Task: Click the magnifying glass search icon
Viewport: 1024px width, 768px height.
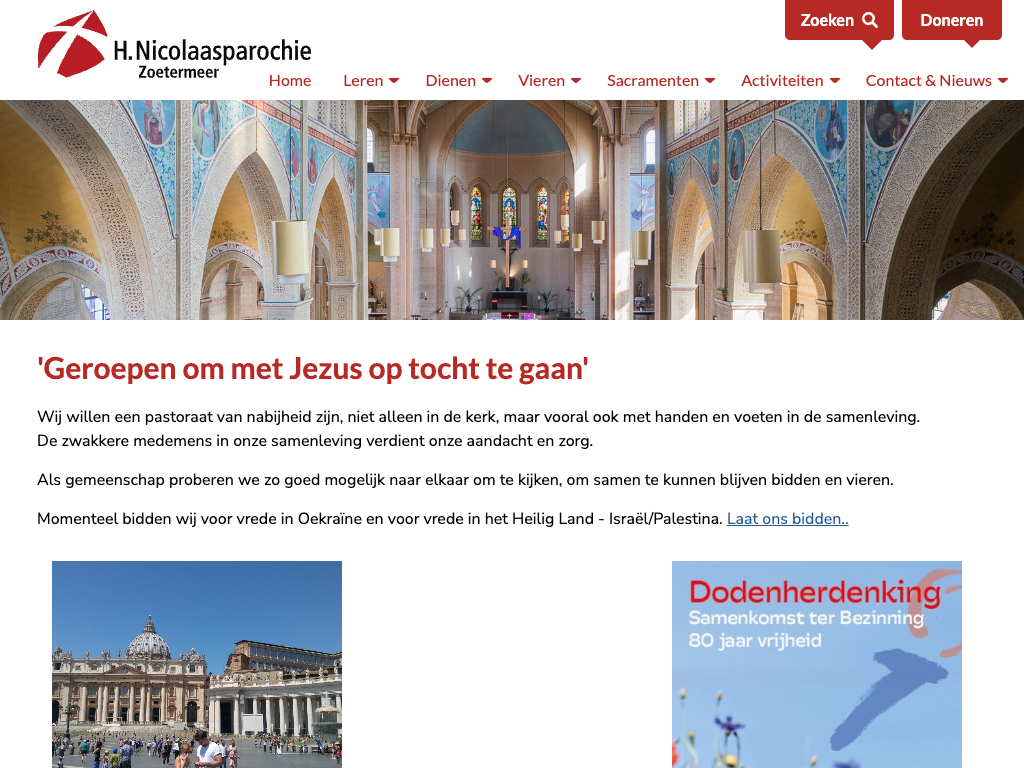Action: [x=870, y=20]
